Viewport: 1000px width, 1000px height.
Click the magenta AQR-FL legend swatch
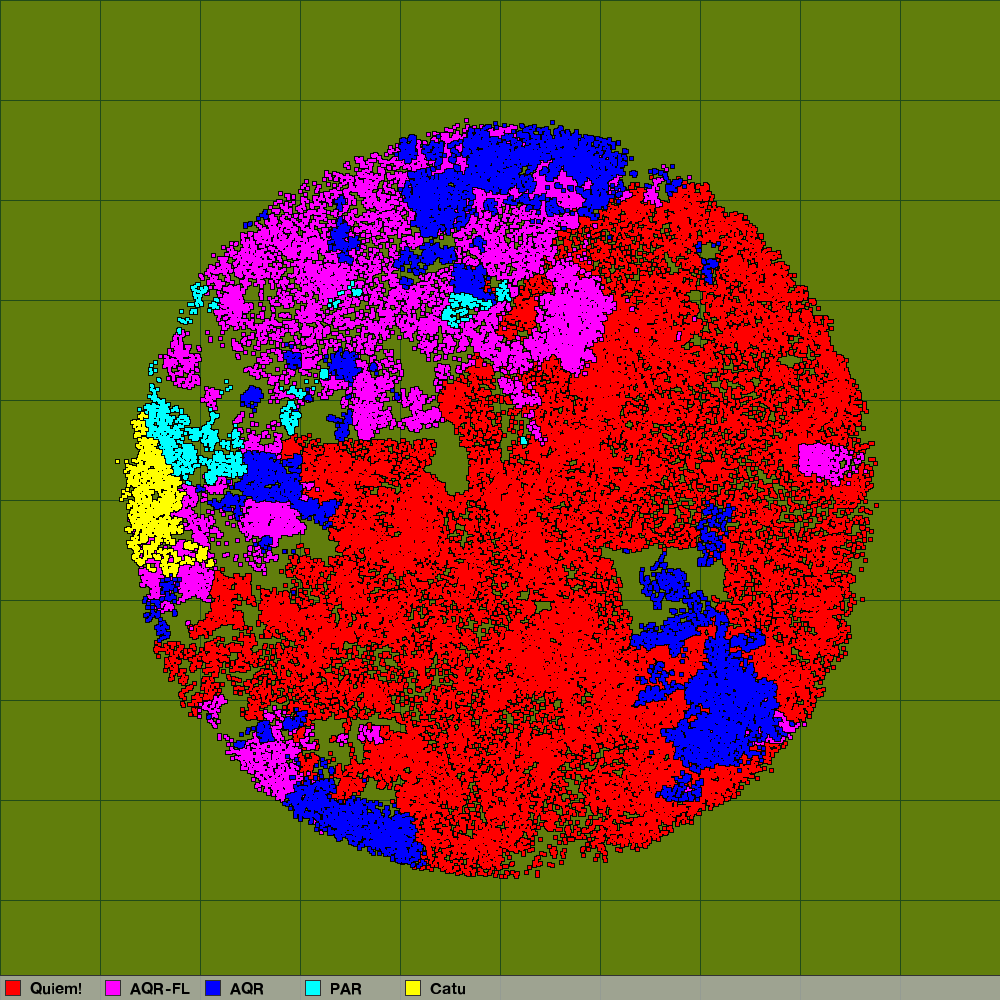[113, 988]
